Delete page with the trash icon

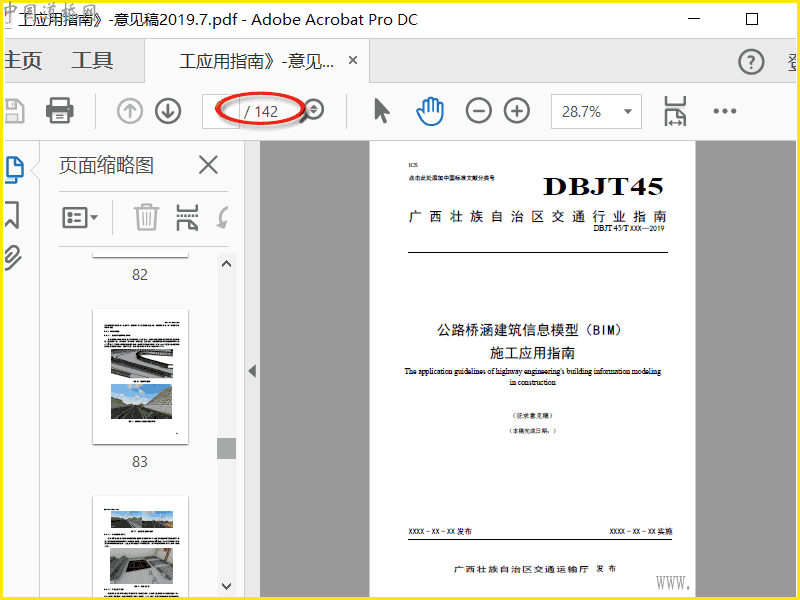click(146, 217)
